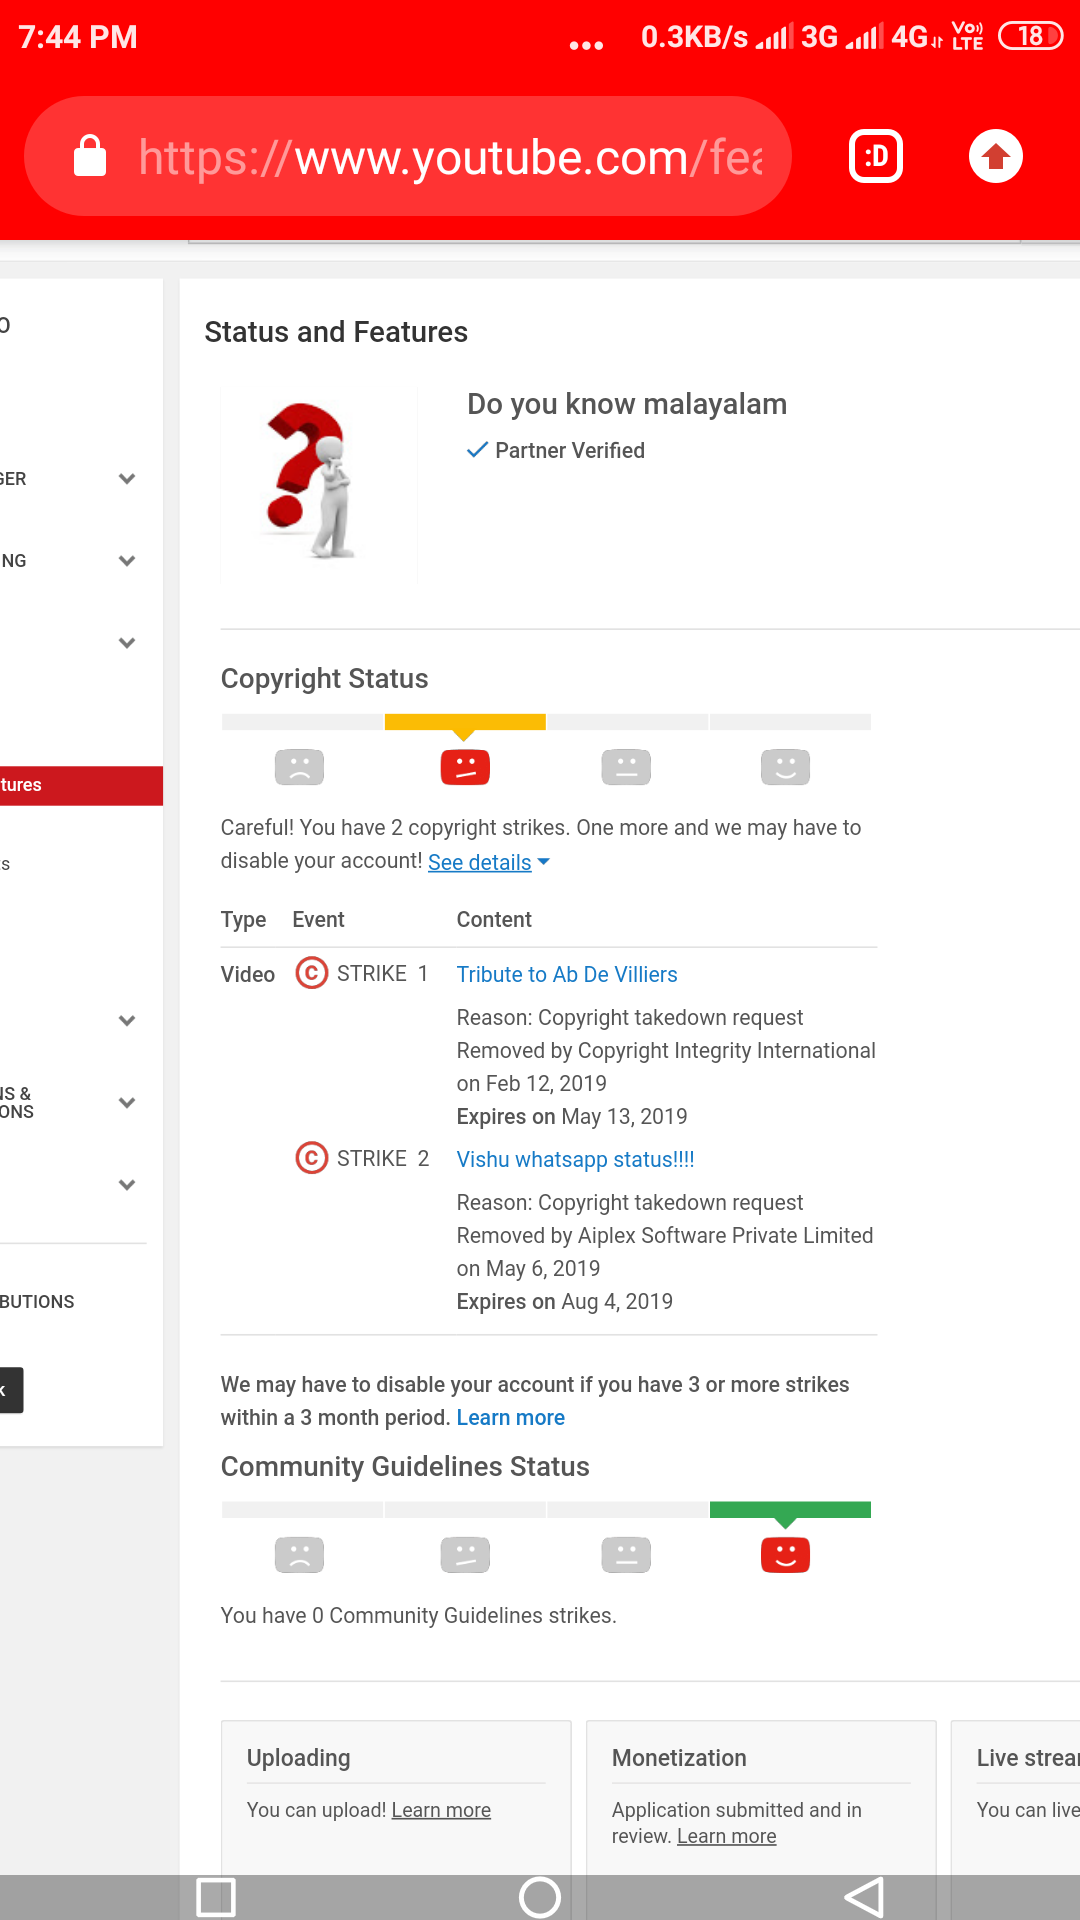Tap the home upload arrow icon
The width and height of the screenshot is (1080, 1920).
coord(996,157)
